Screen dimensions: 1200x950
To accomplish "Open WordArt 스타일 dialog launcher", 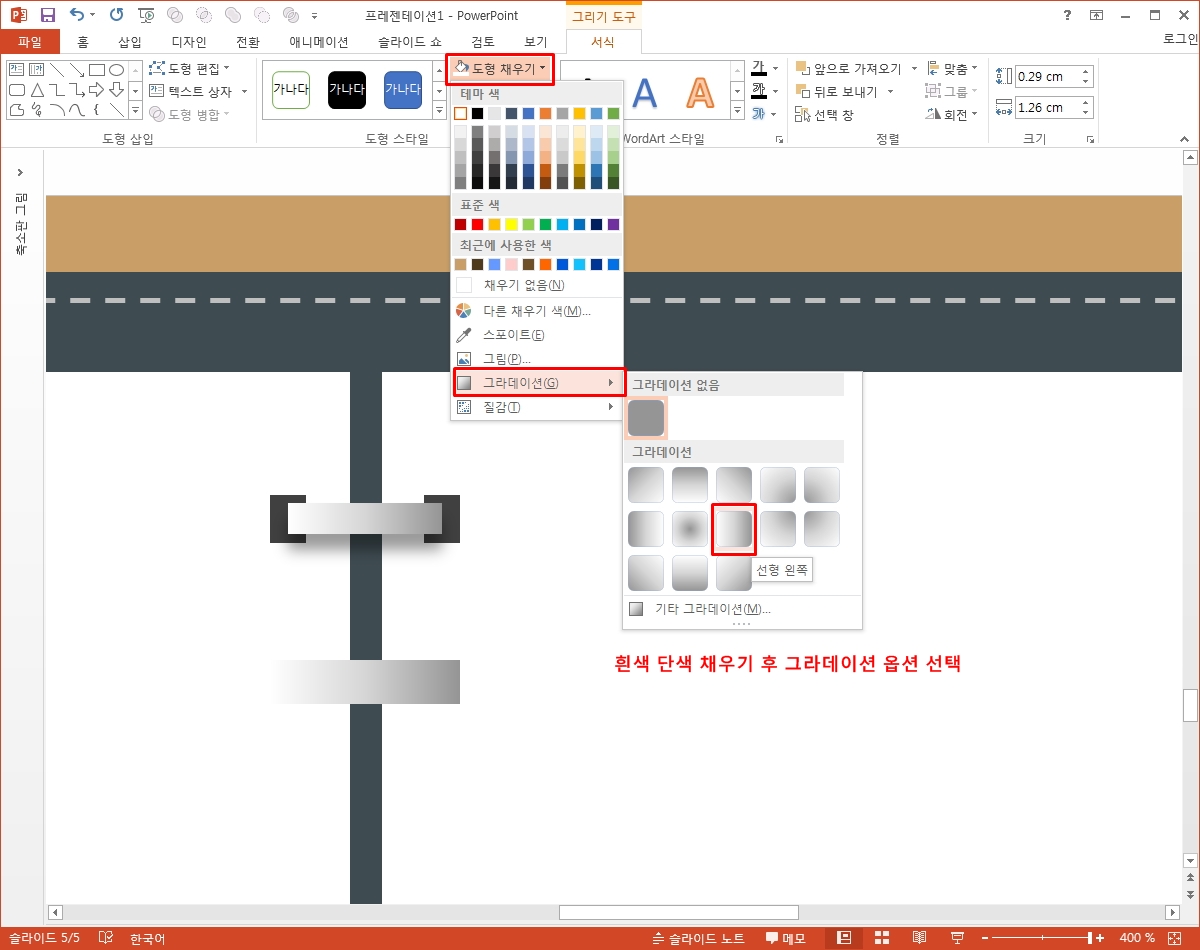I will coord(779,140).
